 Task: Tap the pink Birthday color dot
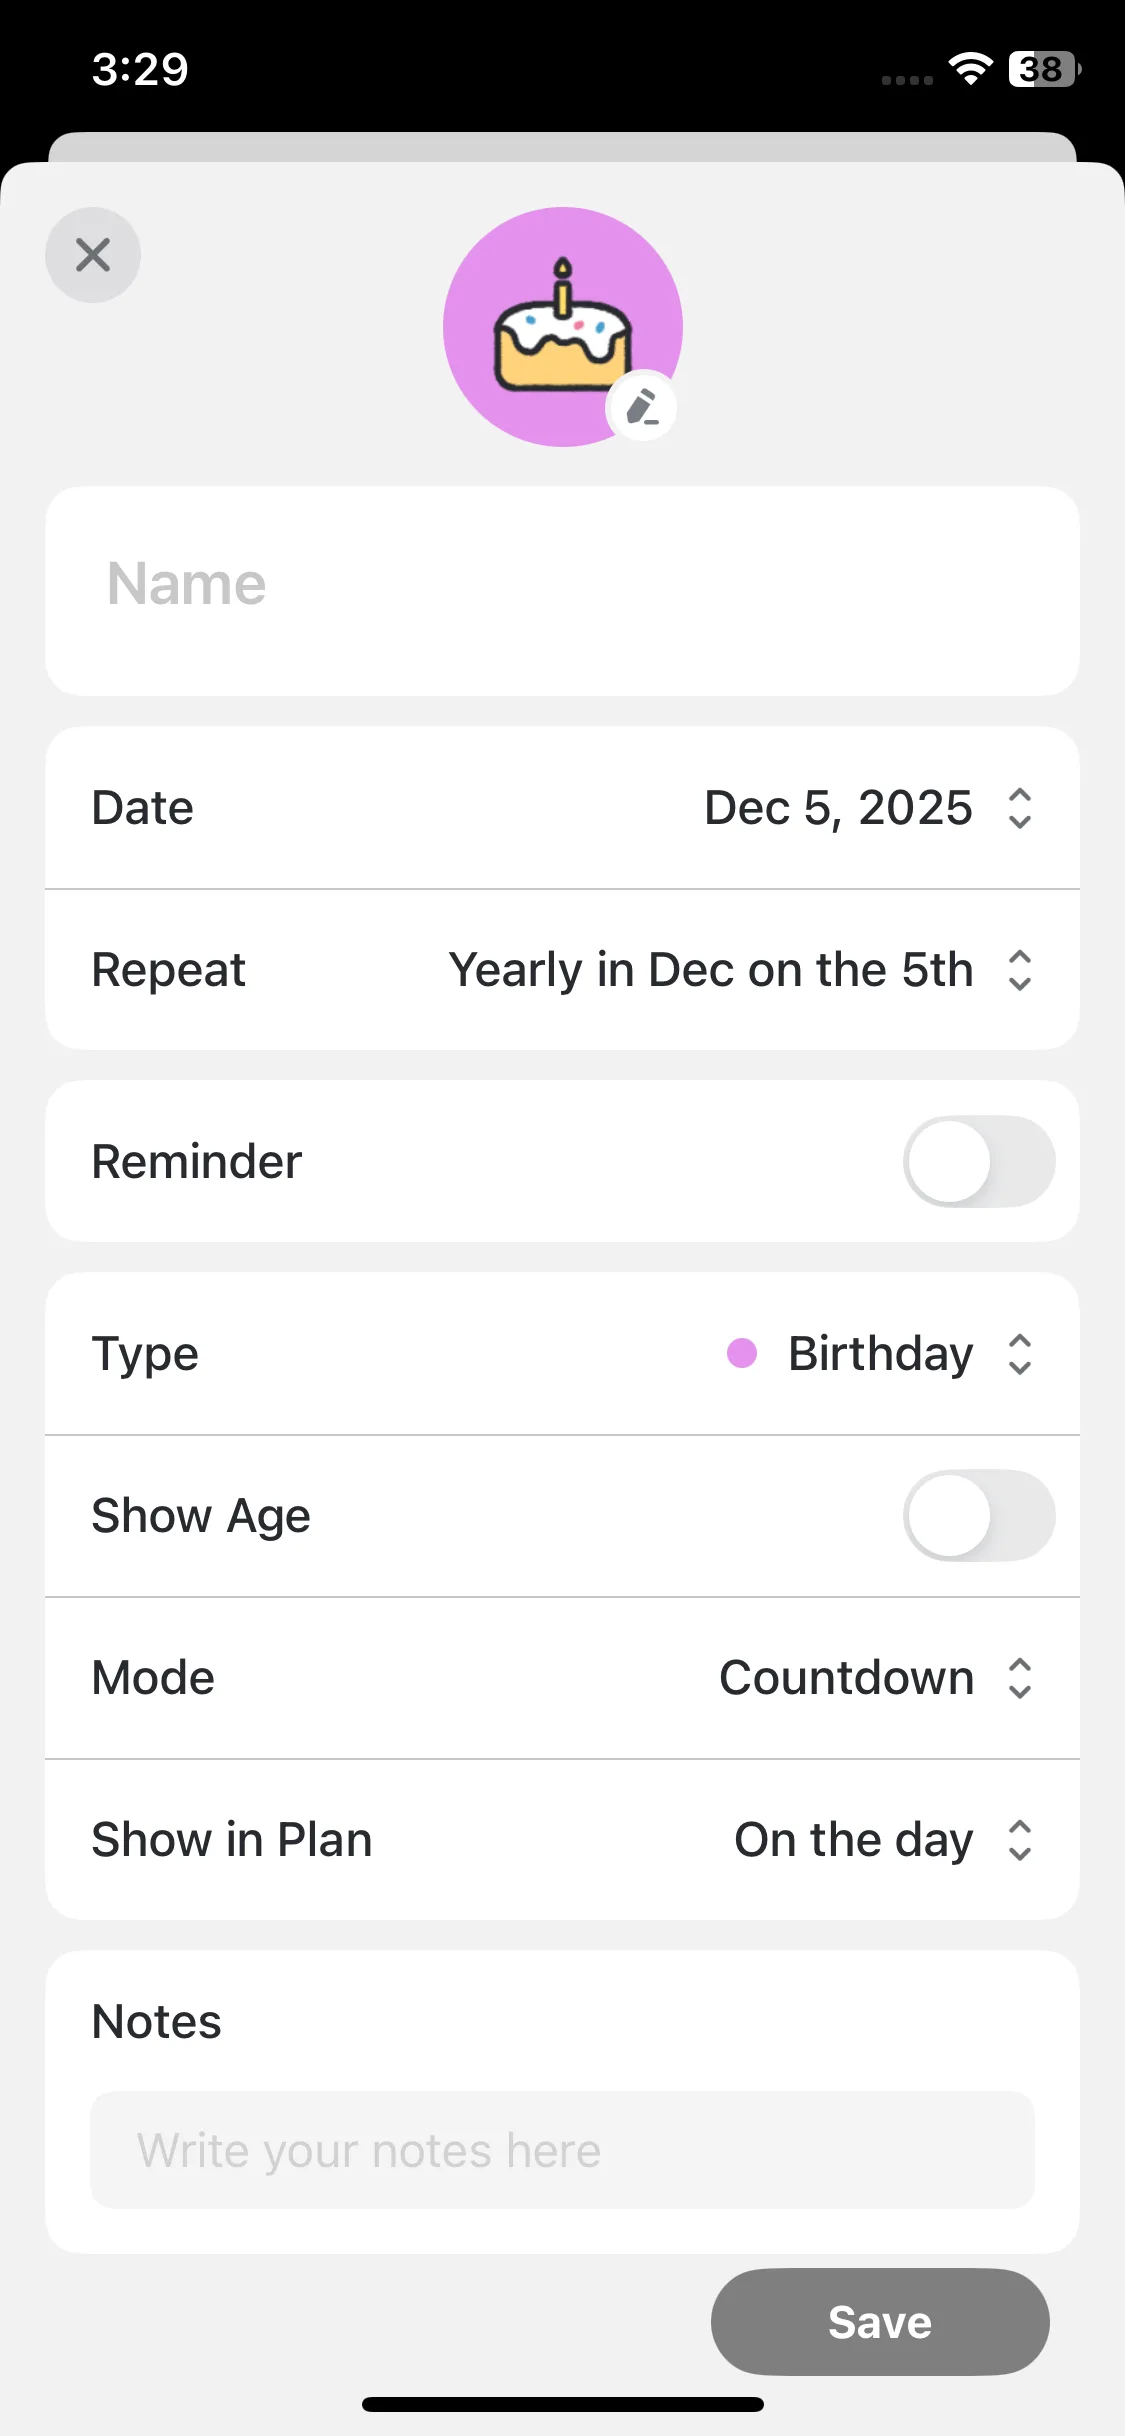[741, 1353]
